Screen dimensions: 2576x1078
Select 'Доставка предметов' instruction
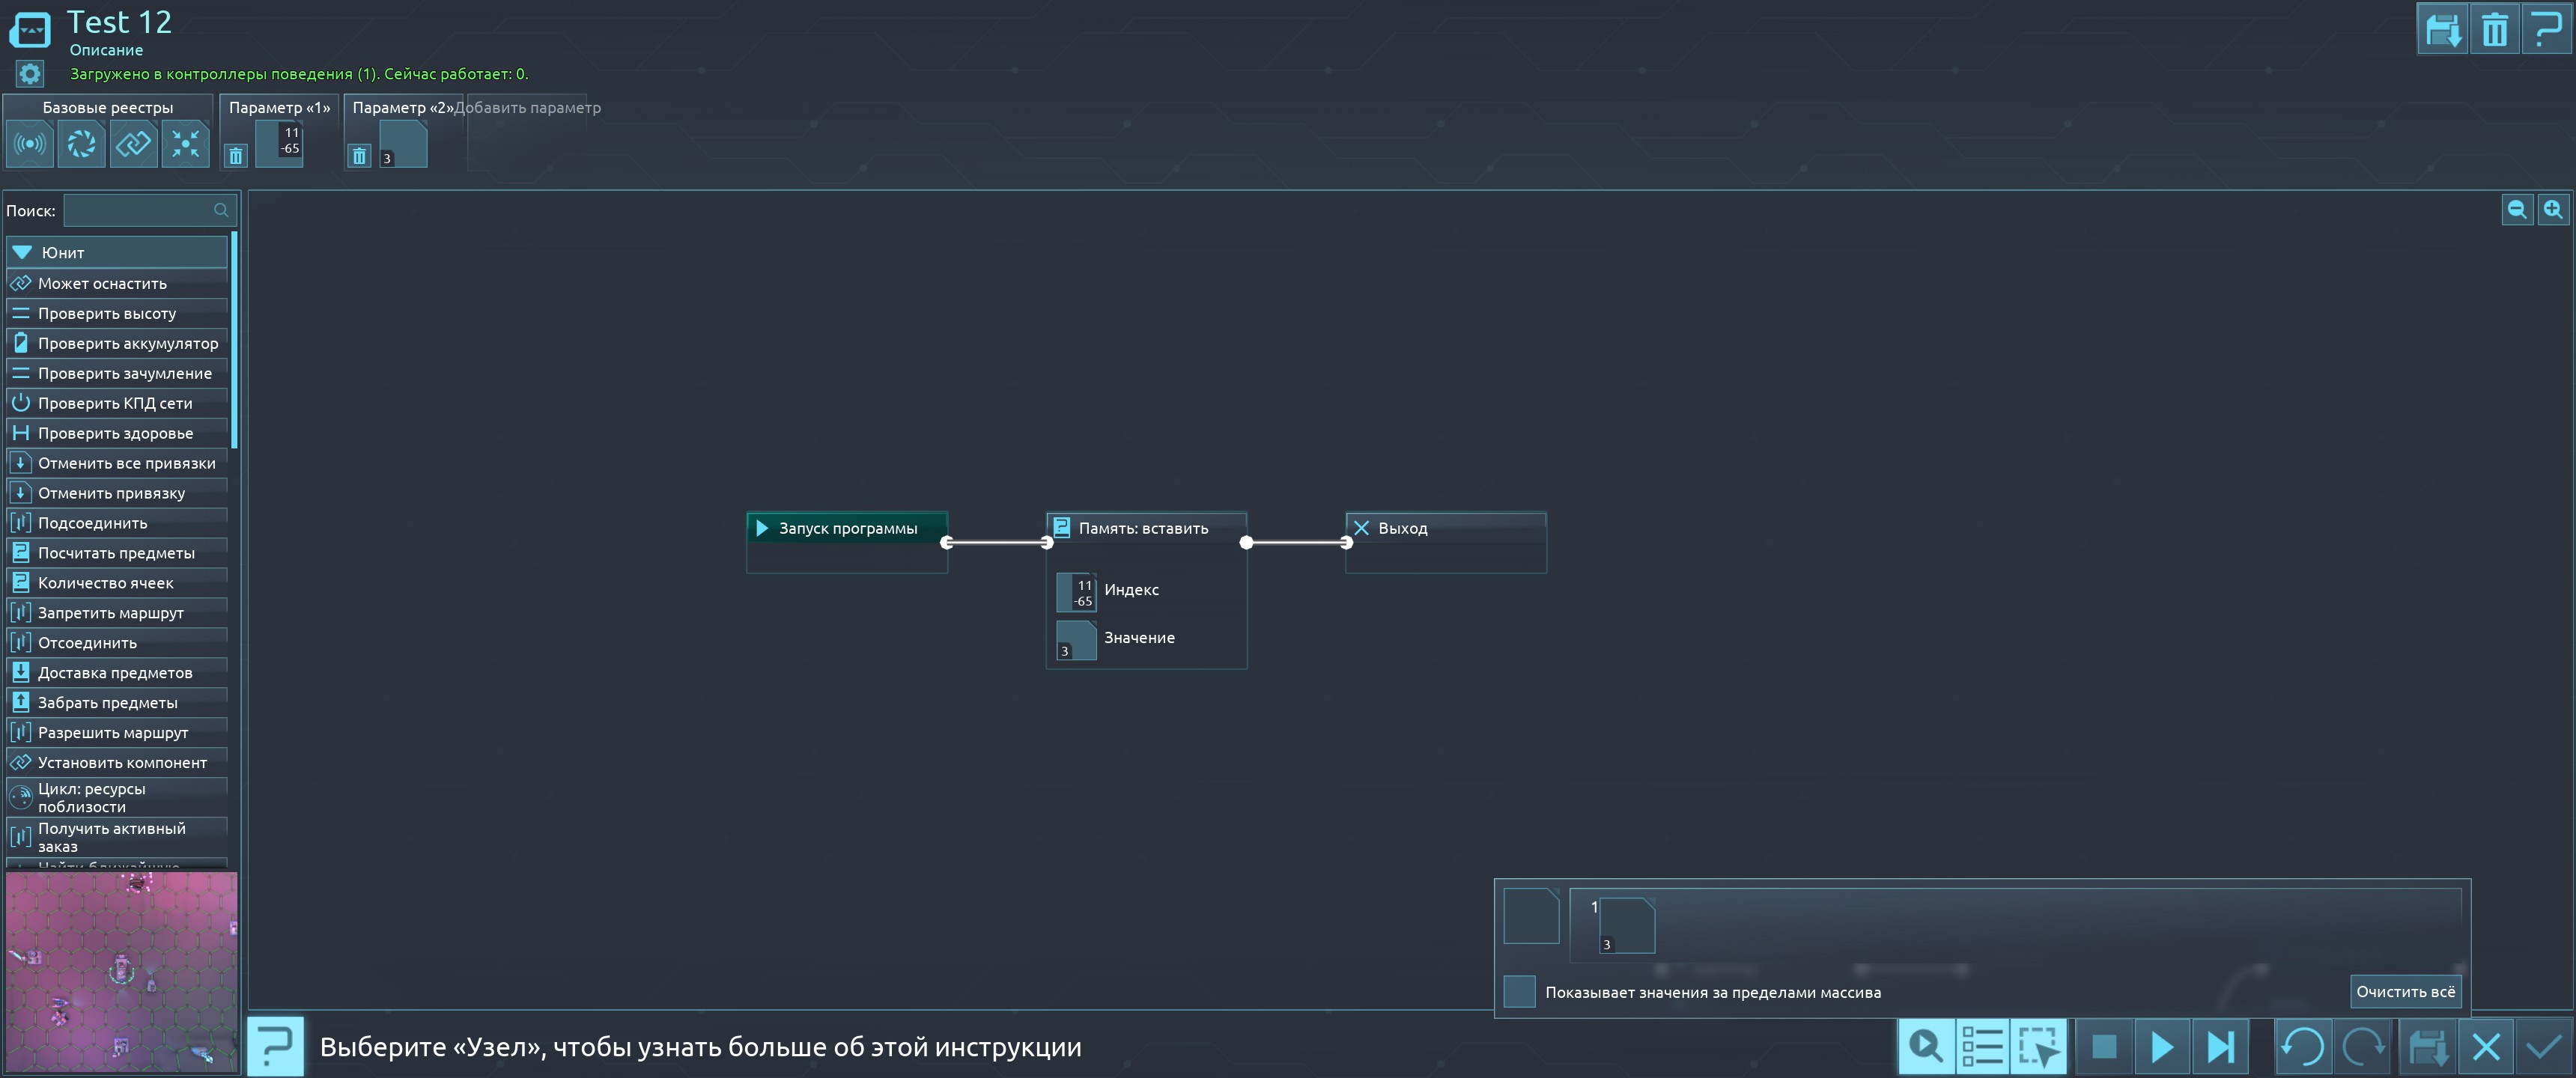pyautogui.click(x=117, y=673)
